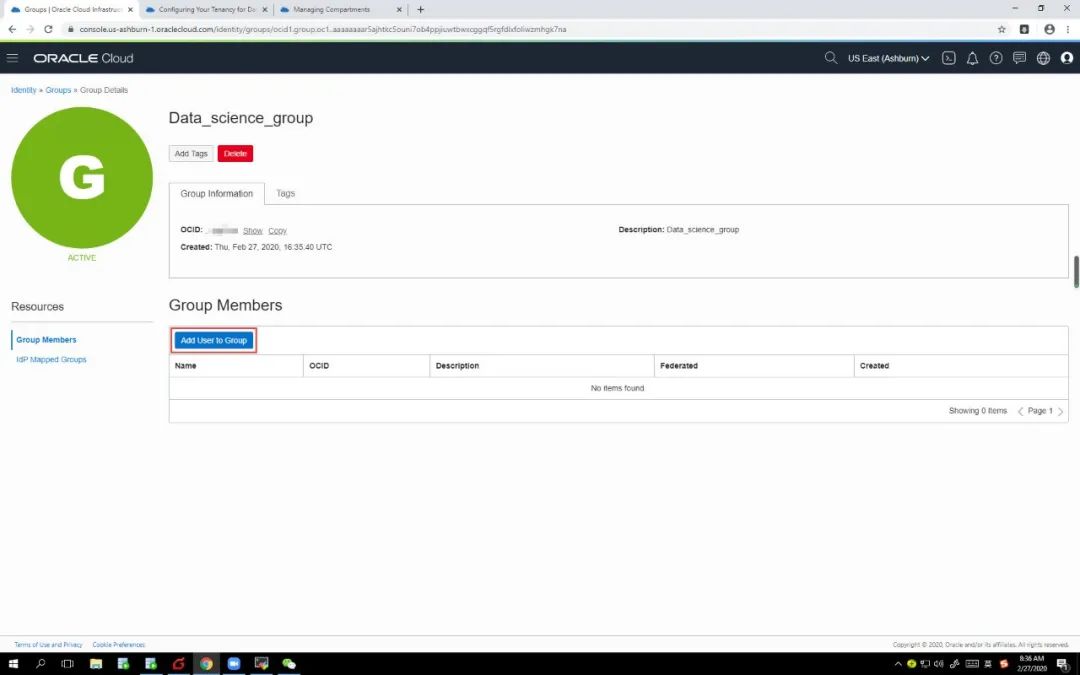Expand the US East (Ashburn) region dropdown
The image size is (1080, 675).
tap(888, 58)
